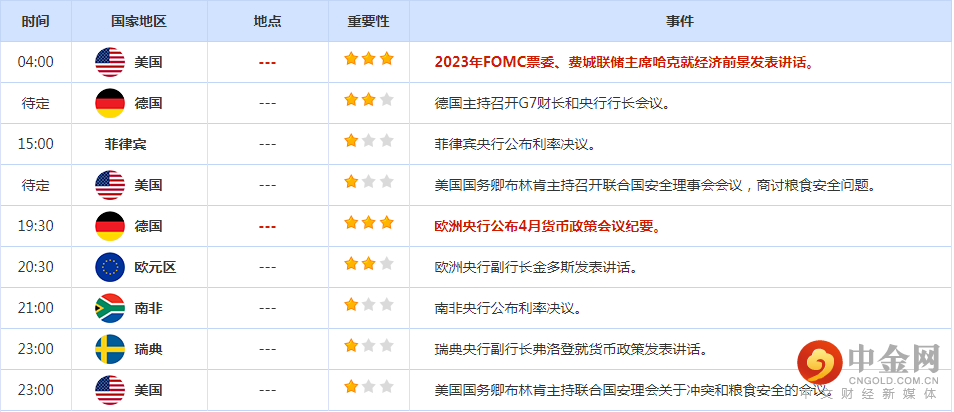Viewport: 954px width, 412px height.
Task: Click the US flag in the last 23:00 row
Action: point(110,390)
